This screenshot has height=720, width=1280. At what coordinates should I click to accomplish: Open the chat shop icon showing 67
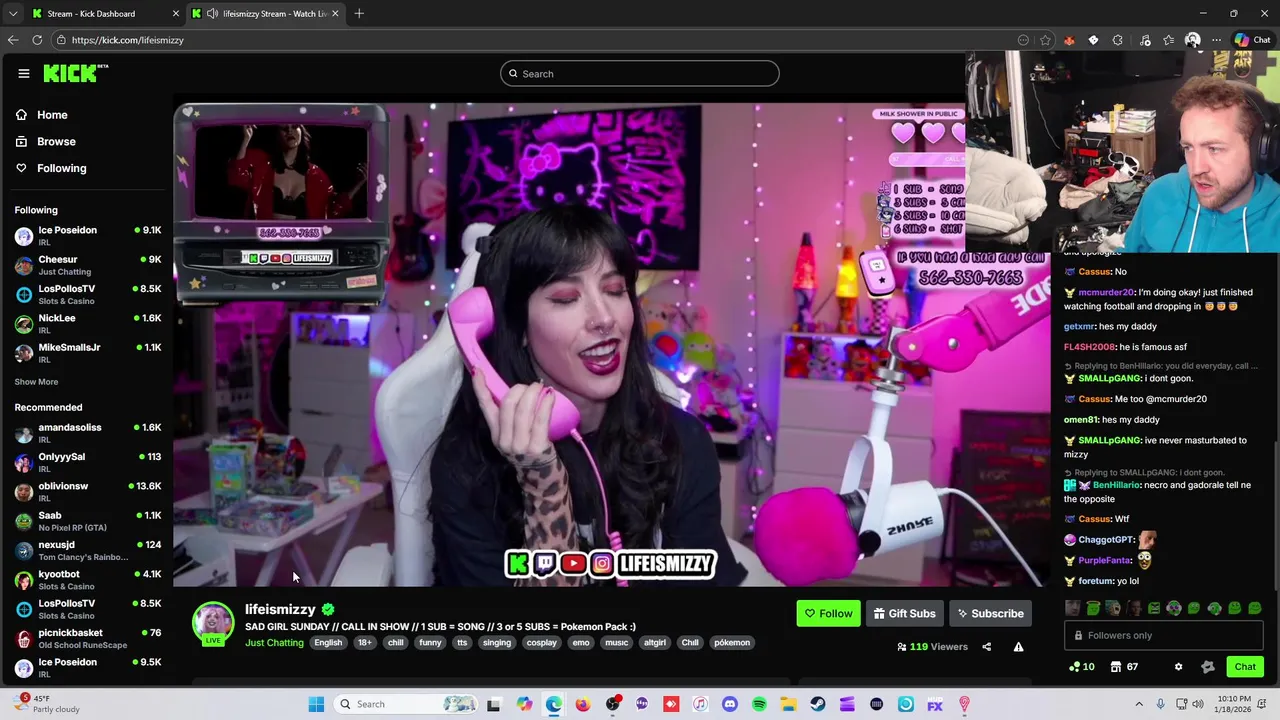point(1125,667)
